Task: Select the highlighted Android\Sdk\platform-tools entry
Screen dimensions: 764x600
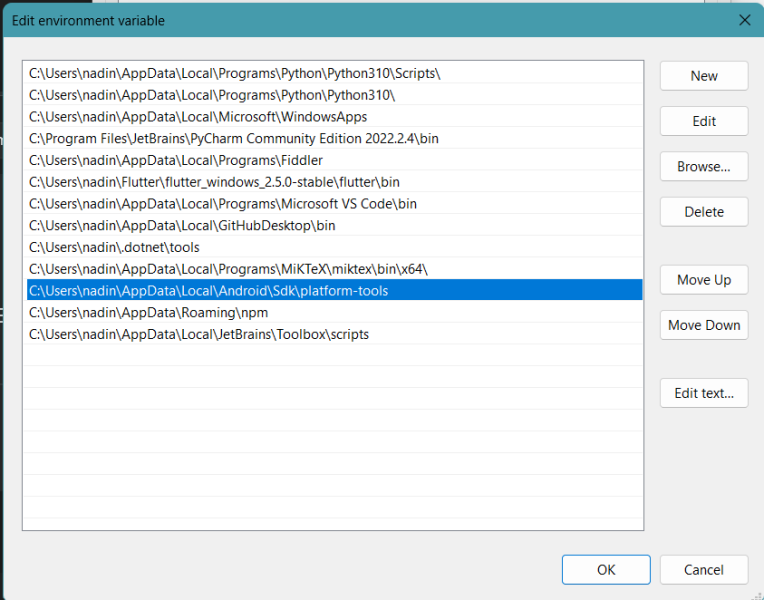Action: [334, 291]
